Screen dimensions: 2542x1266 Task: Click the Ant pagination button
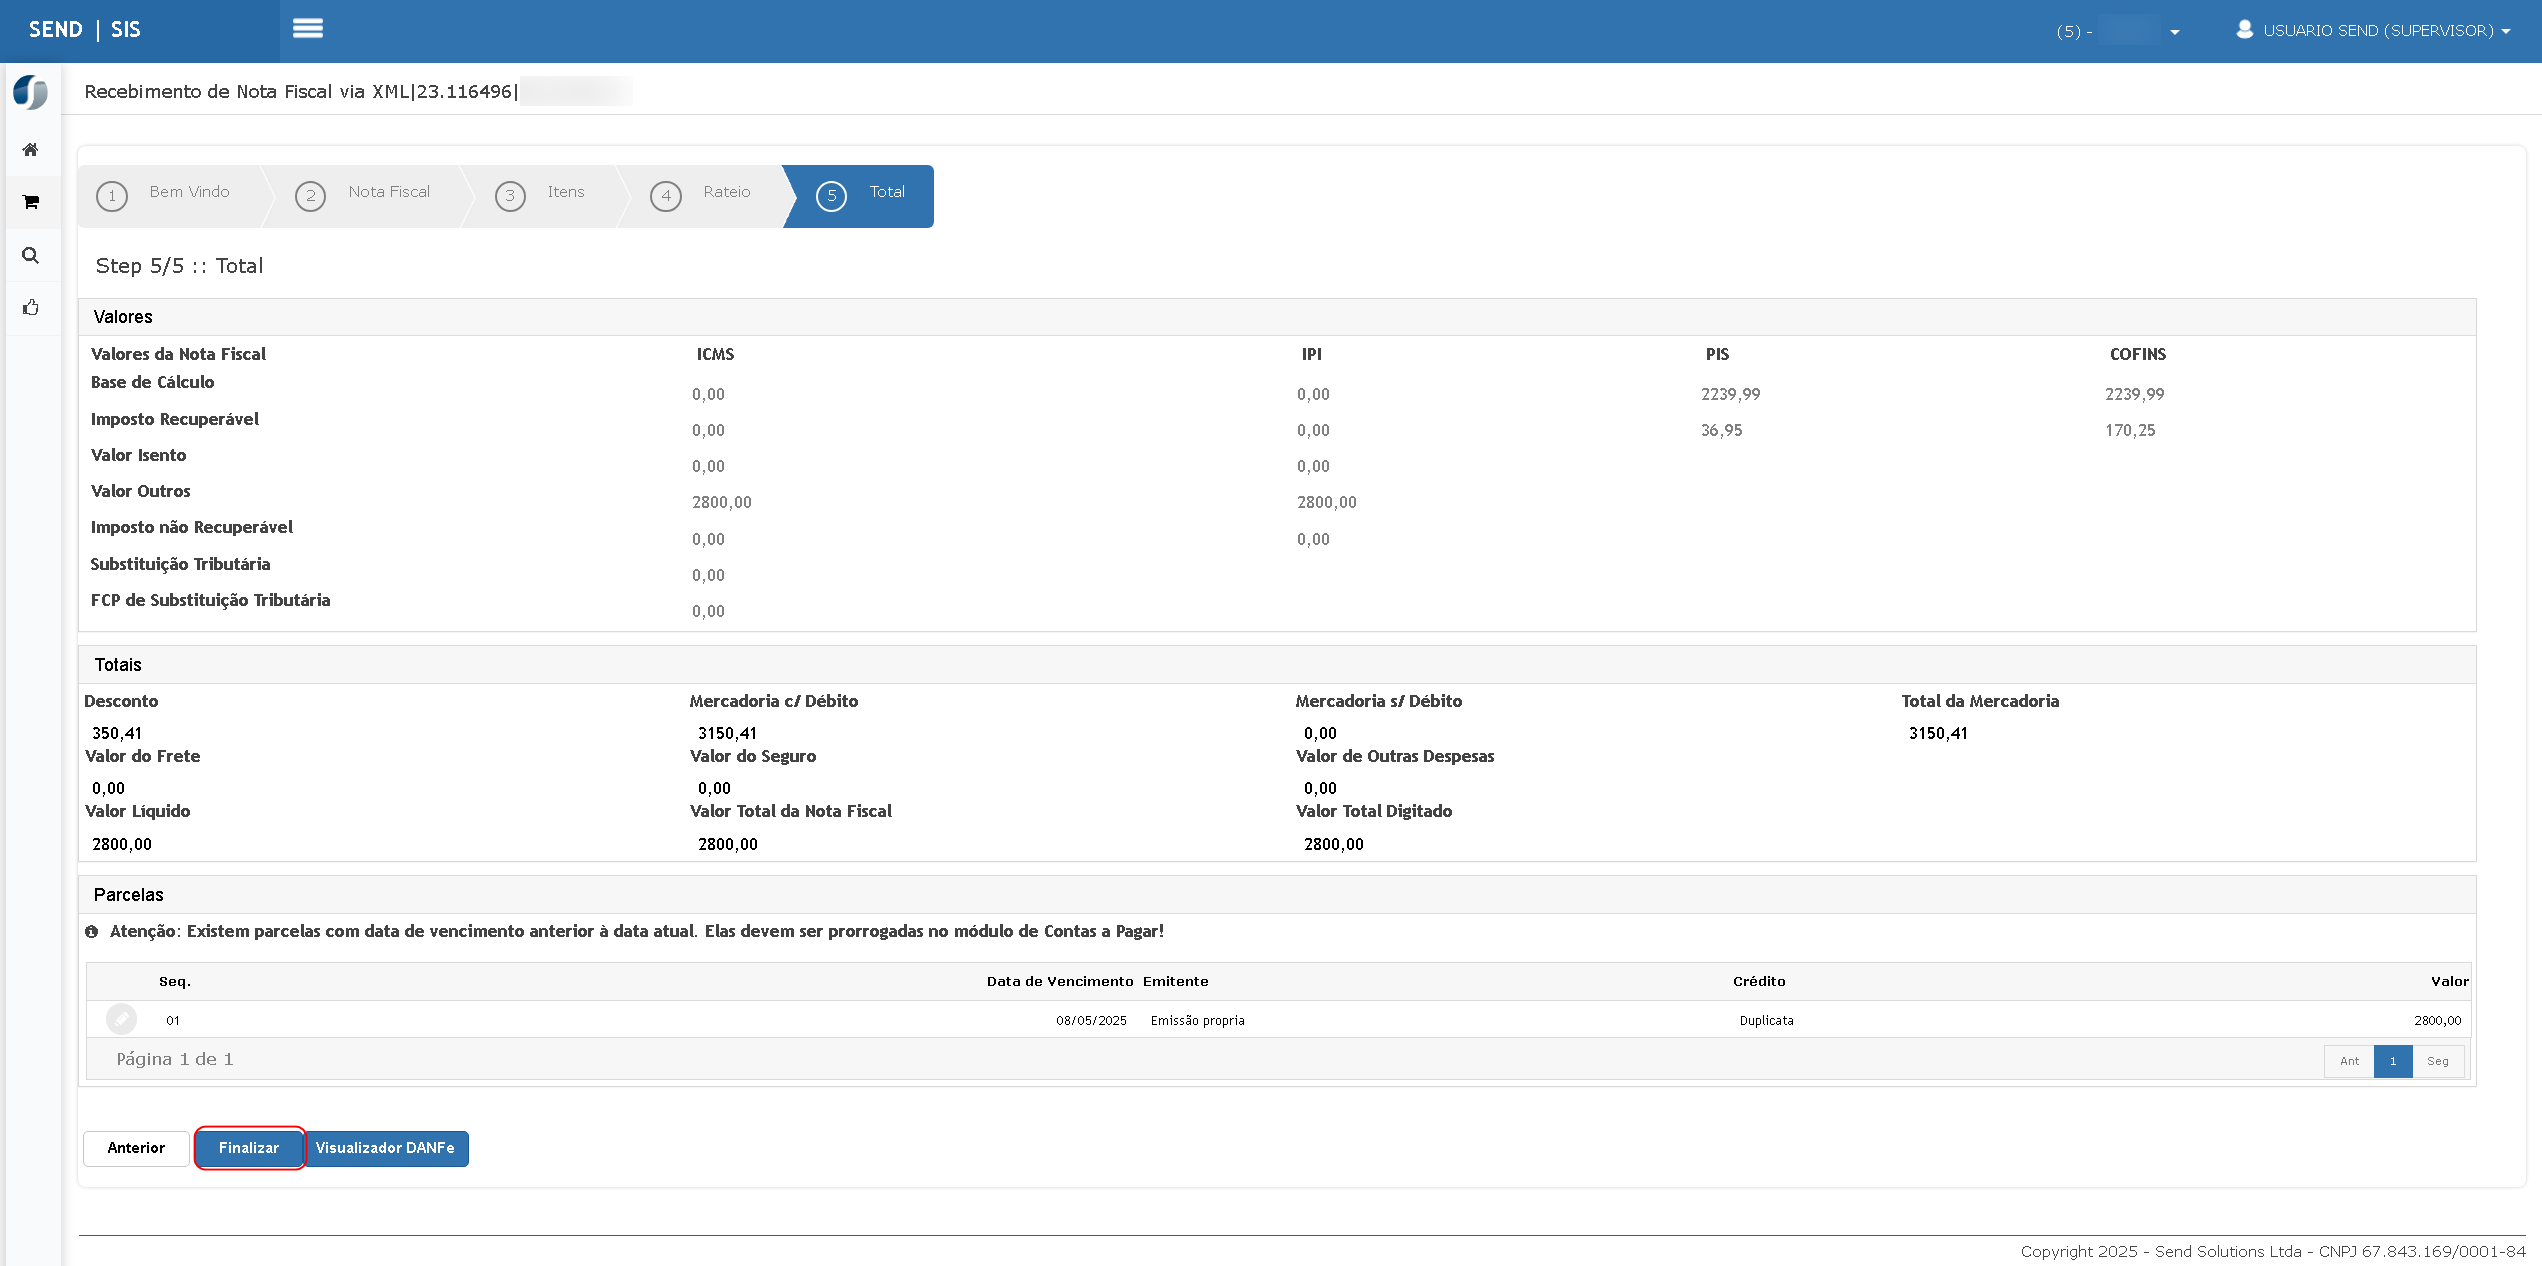click(2349, 1061)
